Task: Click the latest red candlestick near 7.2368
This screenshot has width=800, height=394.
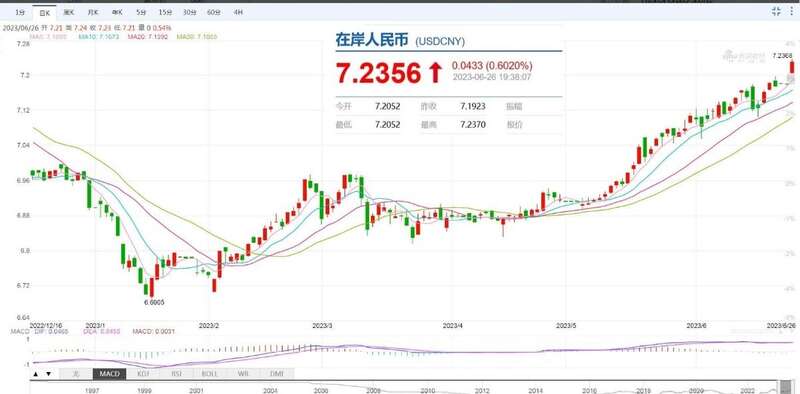Action: [x=792, y=67]
